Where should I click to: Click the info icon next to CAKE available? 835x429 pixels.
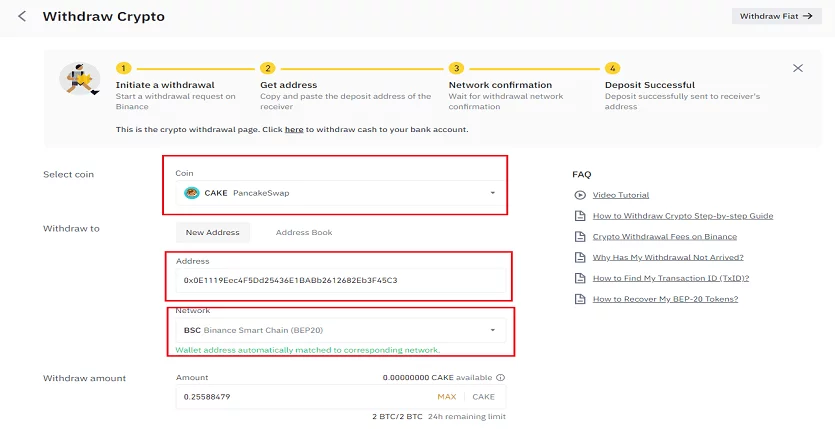(x=501, y=378)
